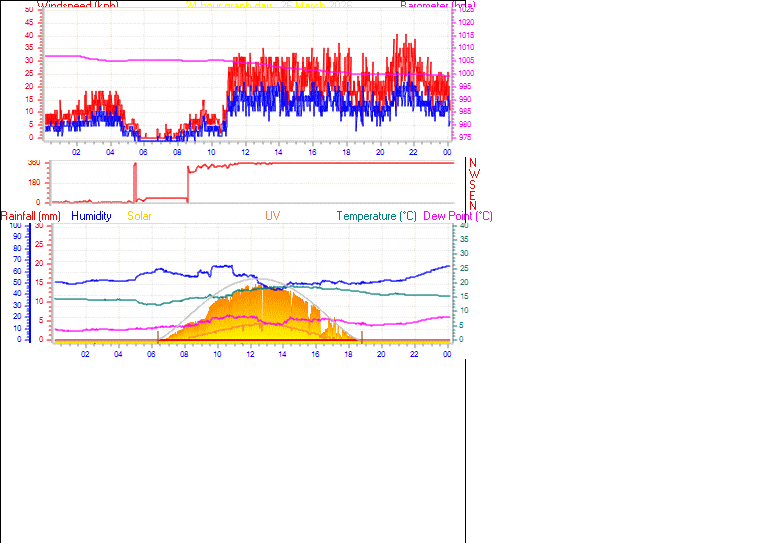
Task: Select the Temperature (°C) legend label
Action: point(376,216)
